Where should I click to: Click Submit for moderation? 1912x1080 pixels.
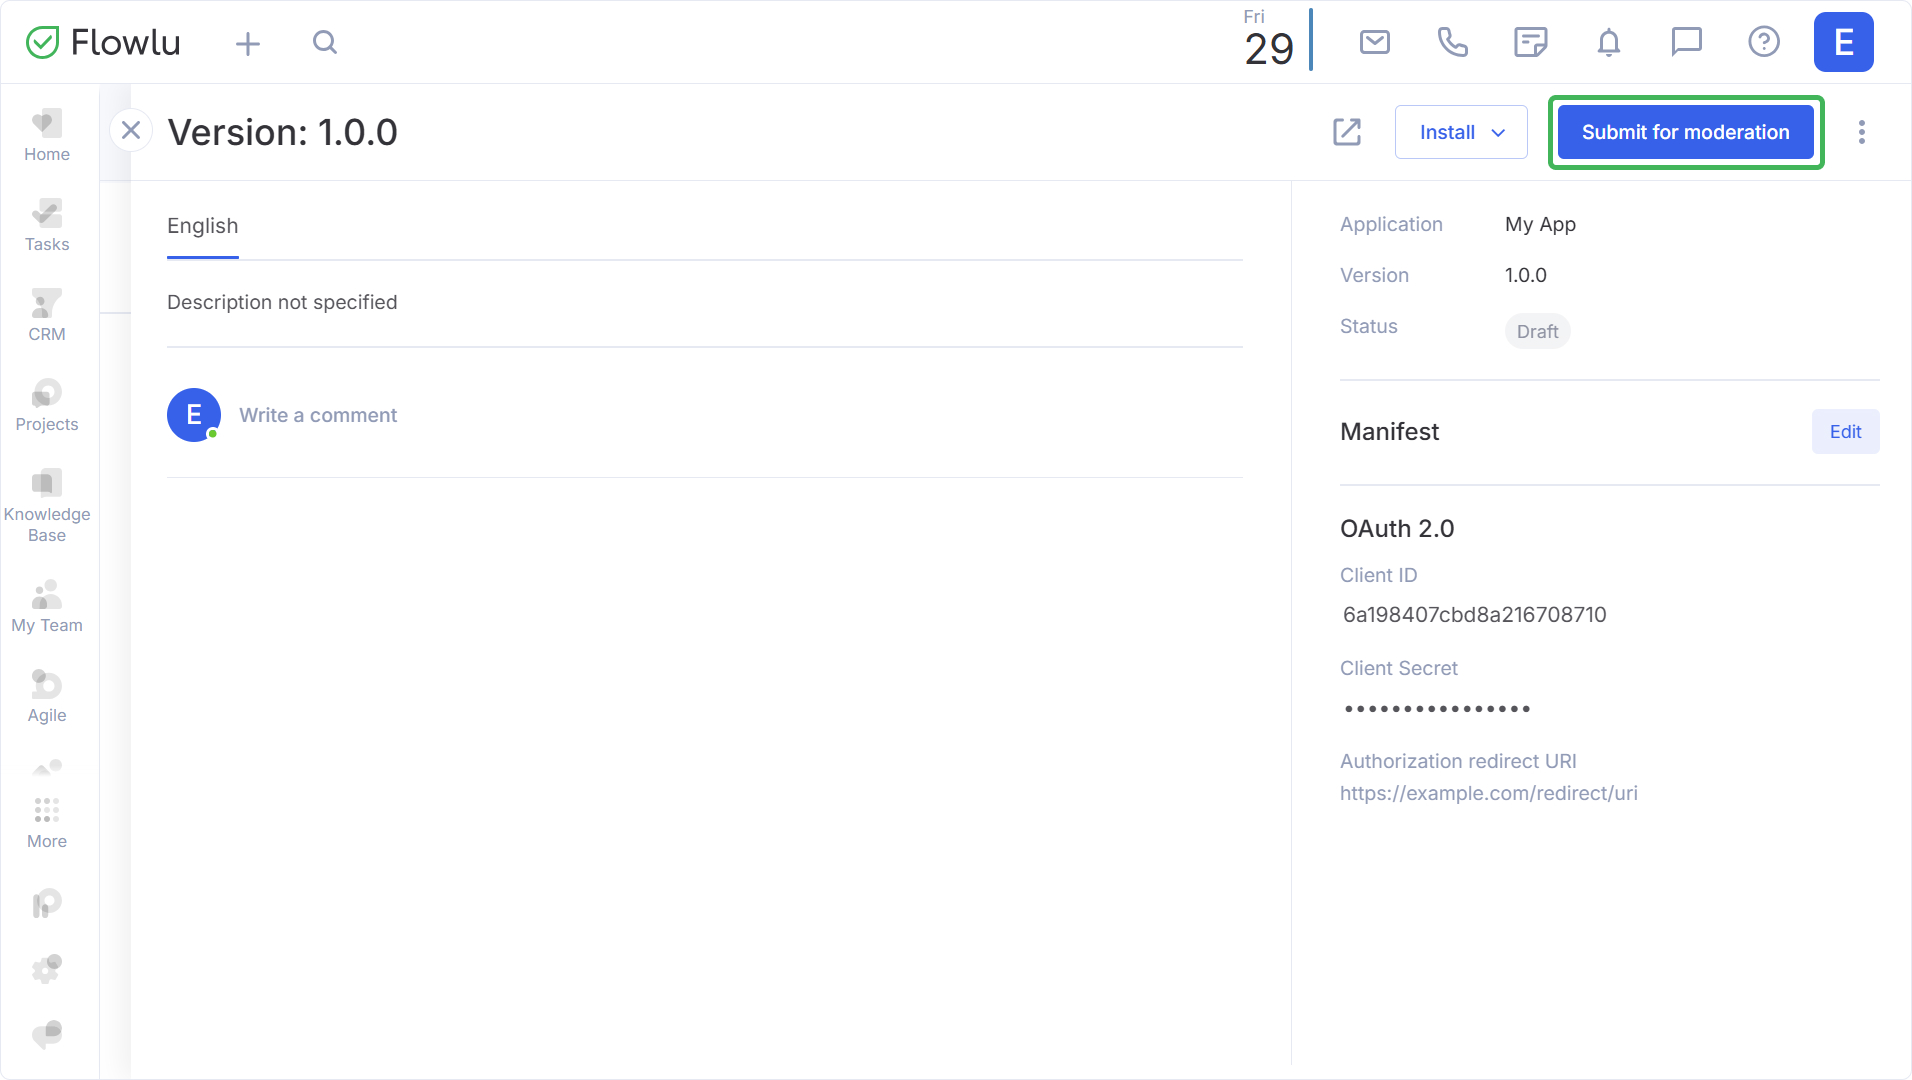pos(1685,132)
